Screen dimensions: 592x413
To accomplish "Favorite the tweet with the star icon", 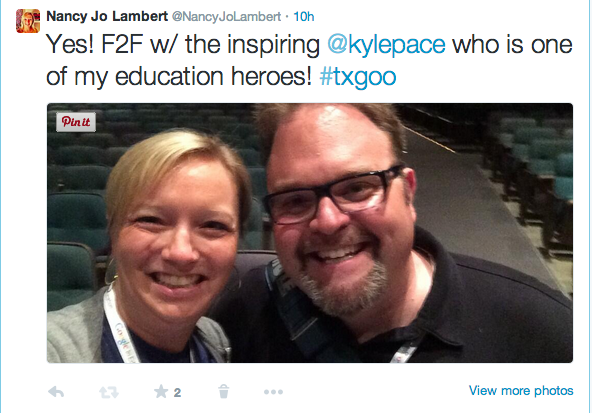I will [x=161, y=391].
